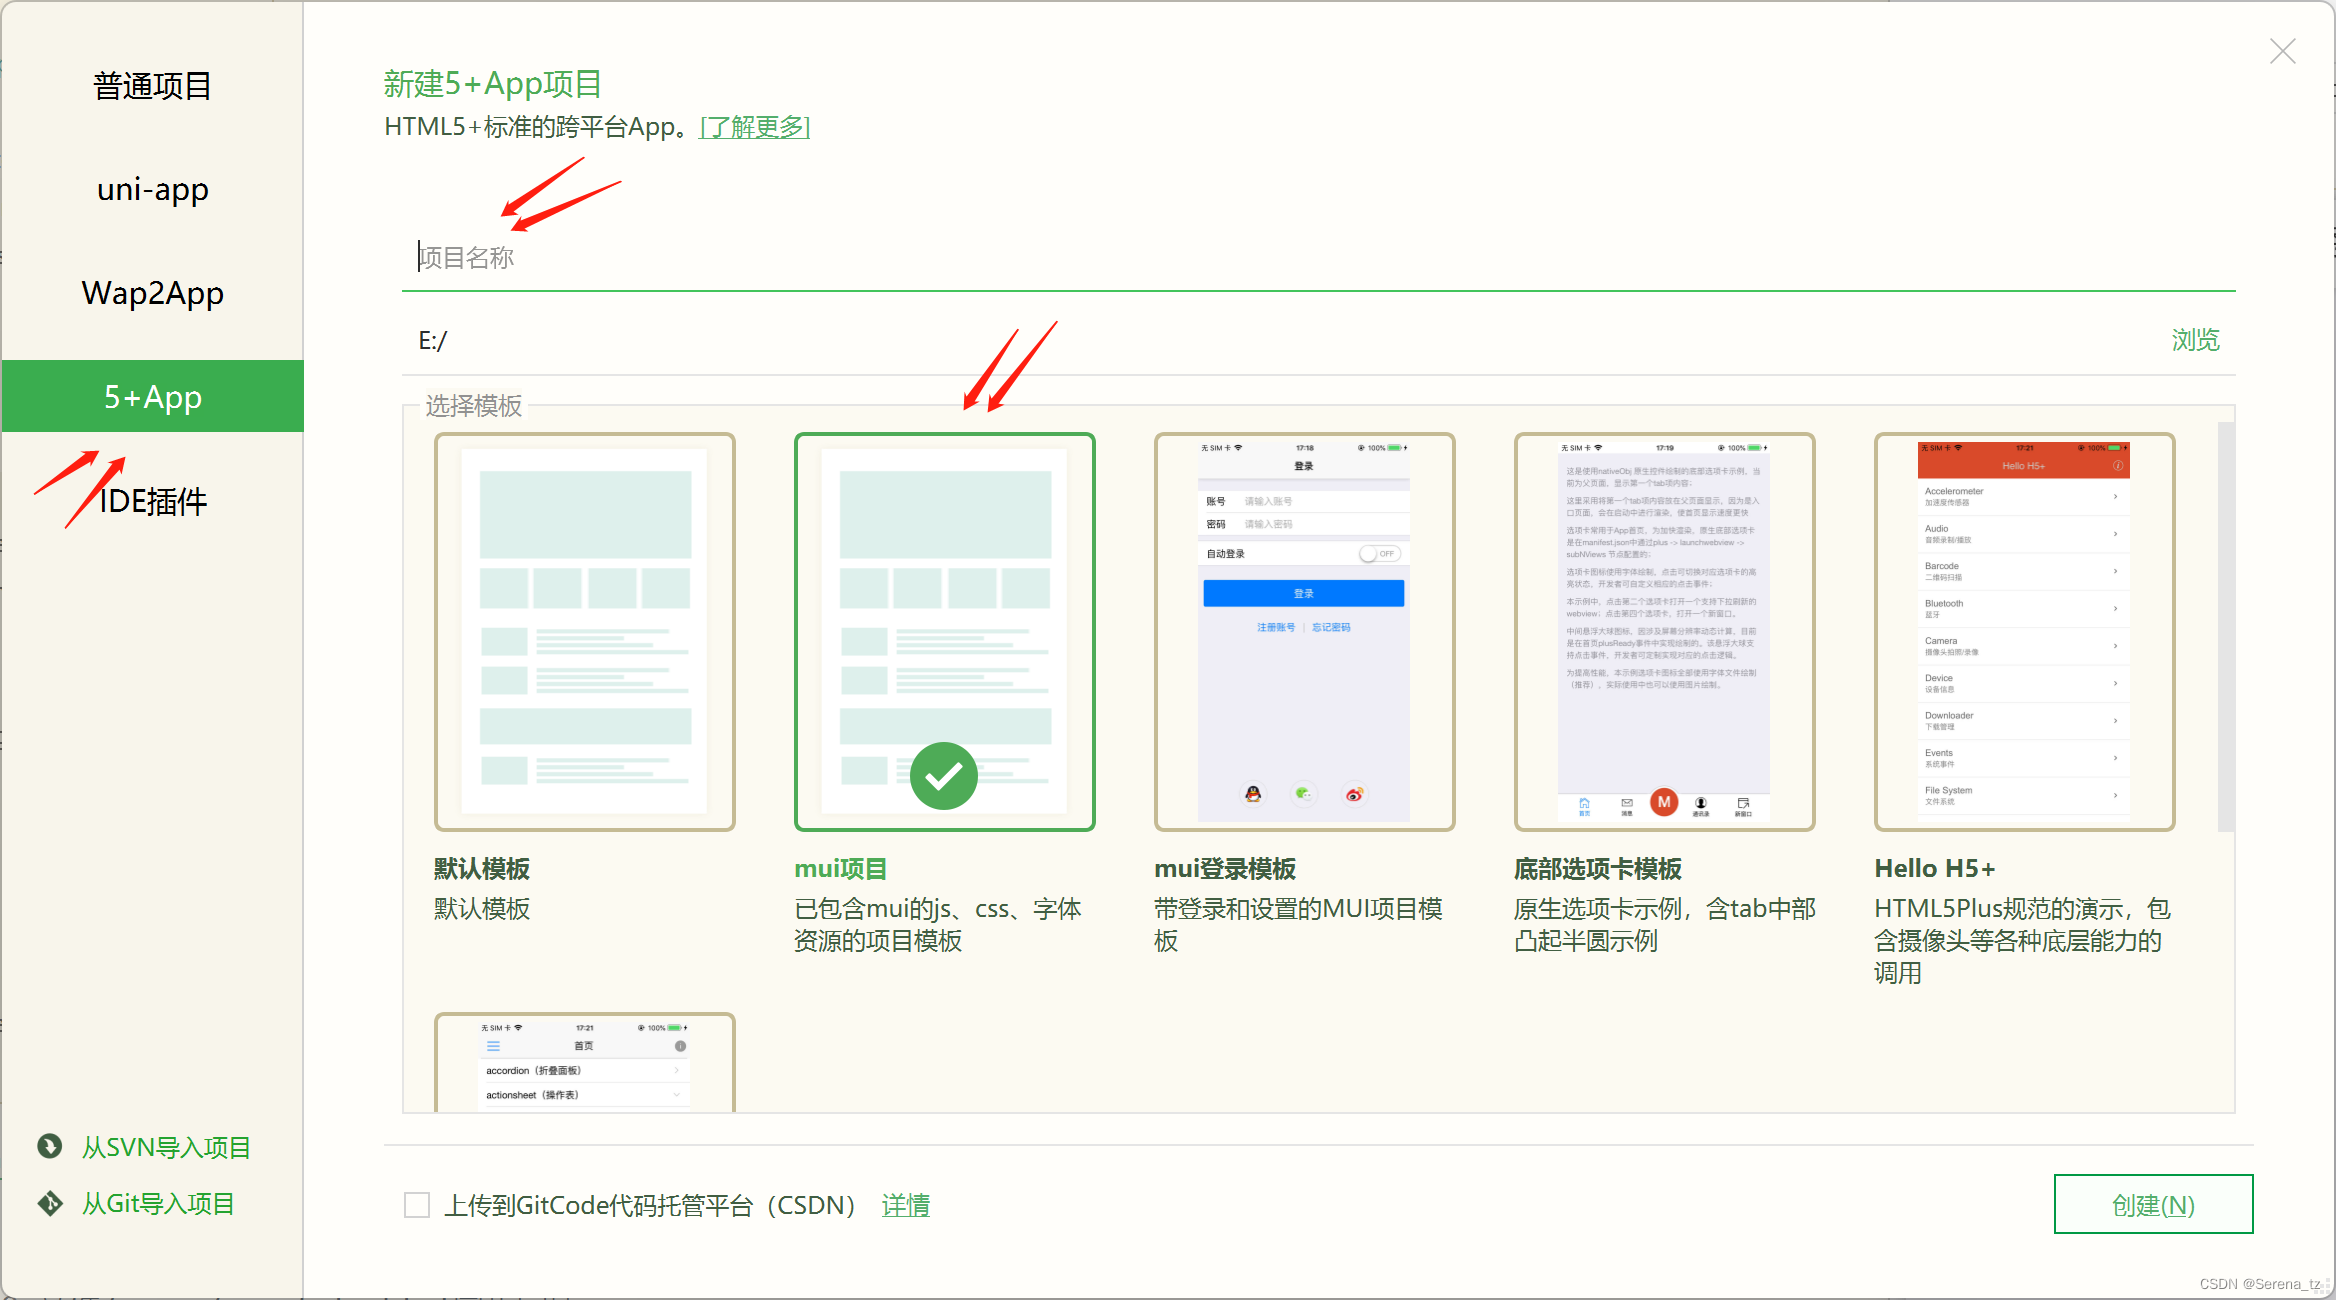
Task: Choose the 底部选项卡模板 template thumbnail
Action: pyautogui.click(x=1665, y=632)
